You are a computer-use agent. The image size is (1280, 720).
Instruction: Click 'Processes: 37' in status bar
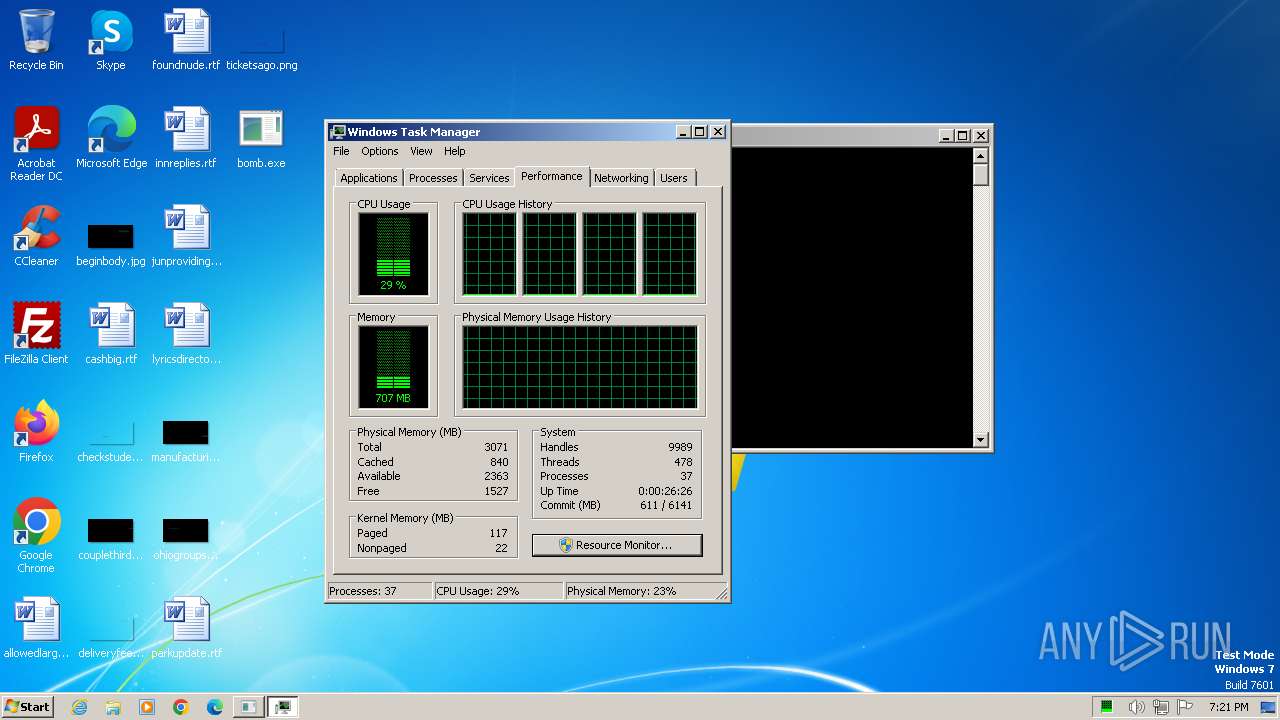pos(363,591)
